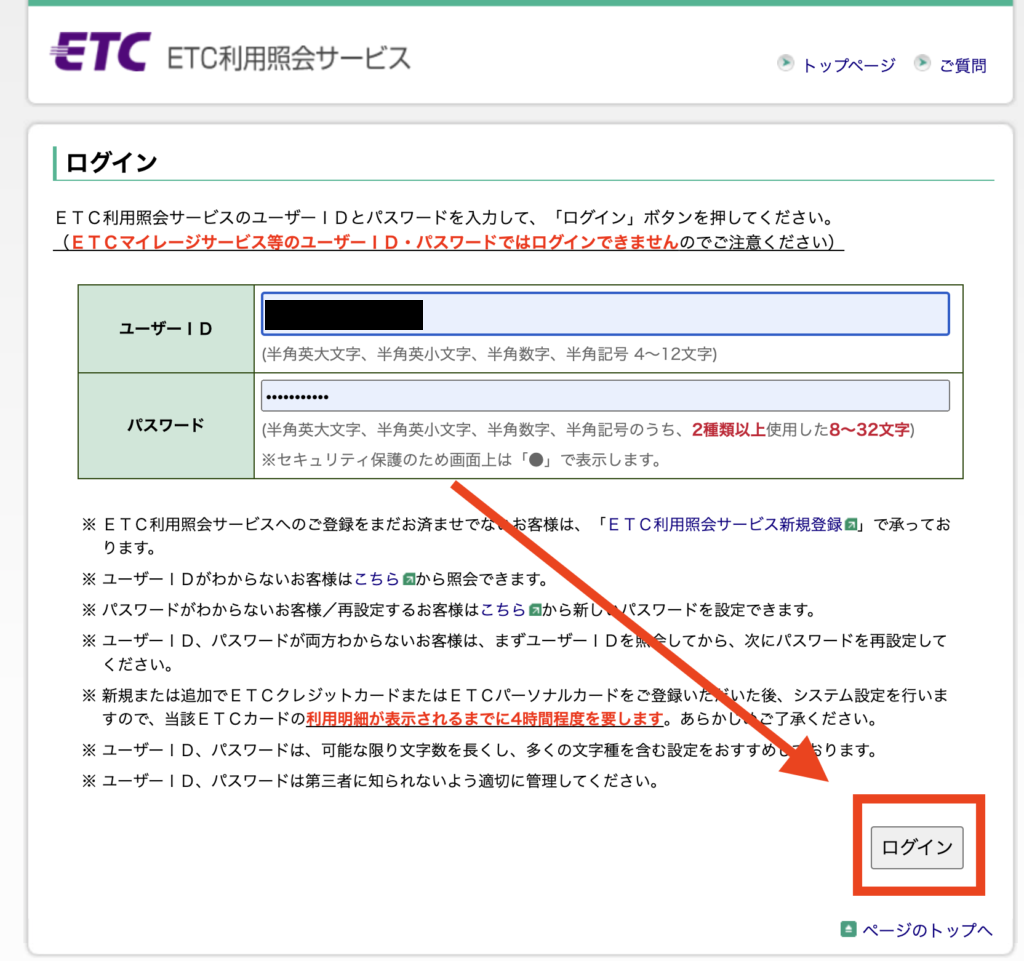
Task: Click the red 利用明細が表示されるまでに4時間程度 text
Action: (x=485, y=719)
